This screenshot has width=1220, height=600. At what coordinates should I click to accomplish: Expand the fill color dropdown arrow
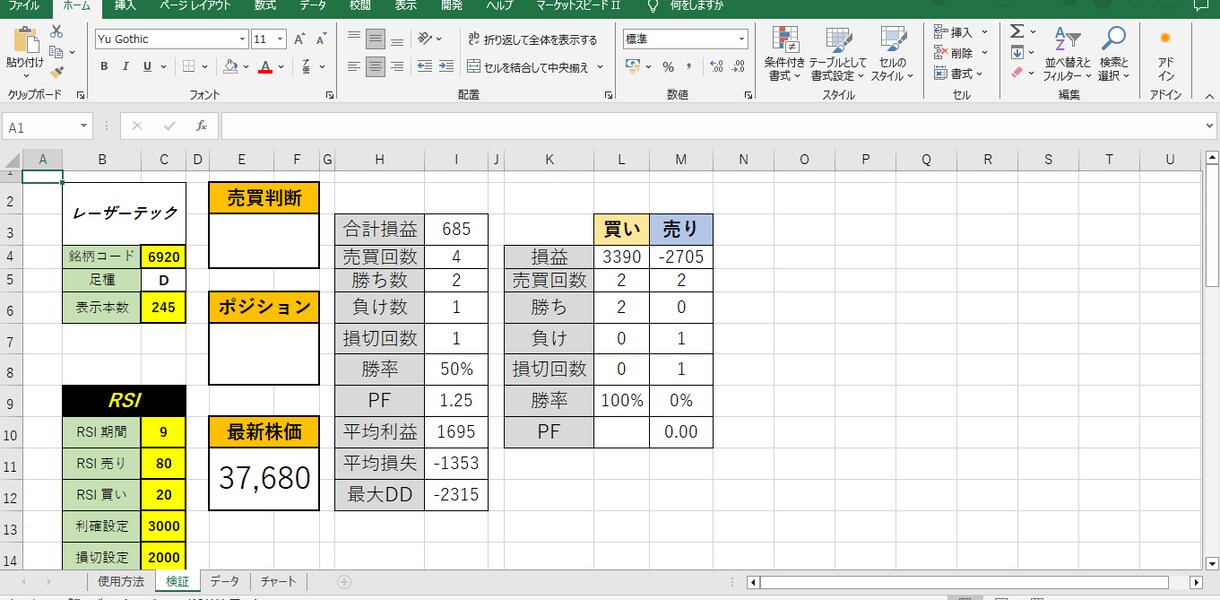[246, 67]
